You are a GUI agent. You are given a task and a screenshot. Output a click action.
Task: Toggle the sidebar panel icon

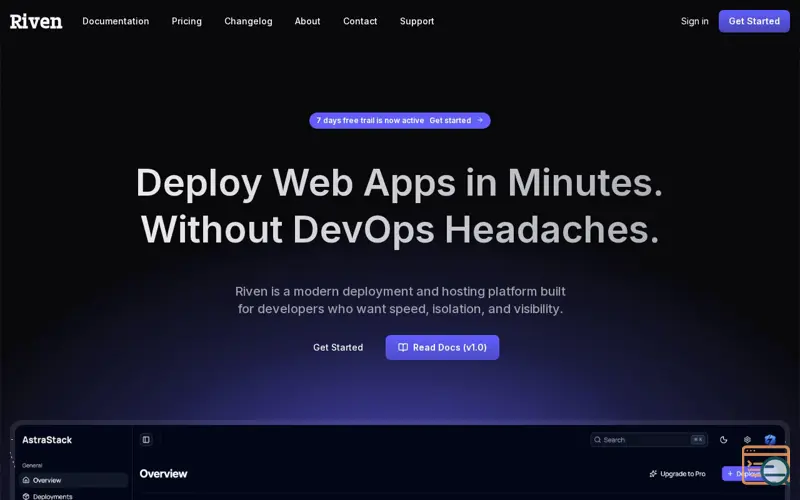click(x=146, y=440)
